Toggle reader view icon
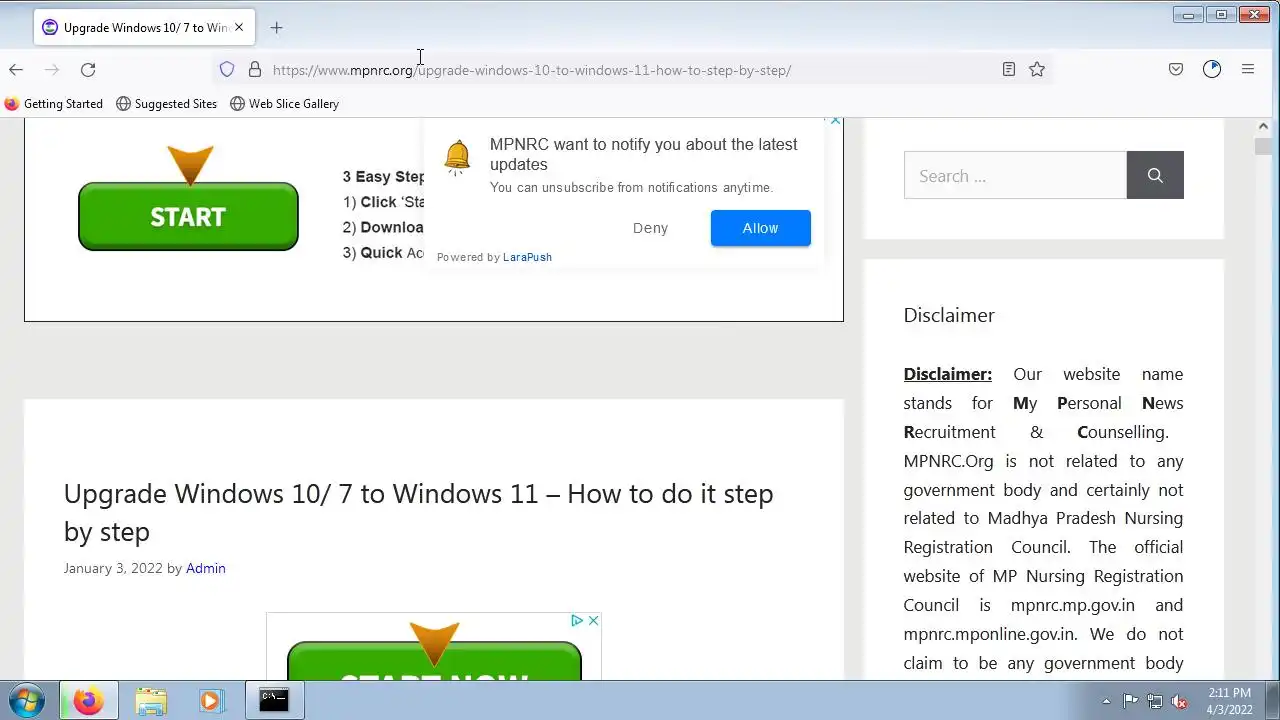The image size is (1280, 720). pos(1009,69)
